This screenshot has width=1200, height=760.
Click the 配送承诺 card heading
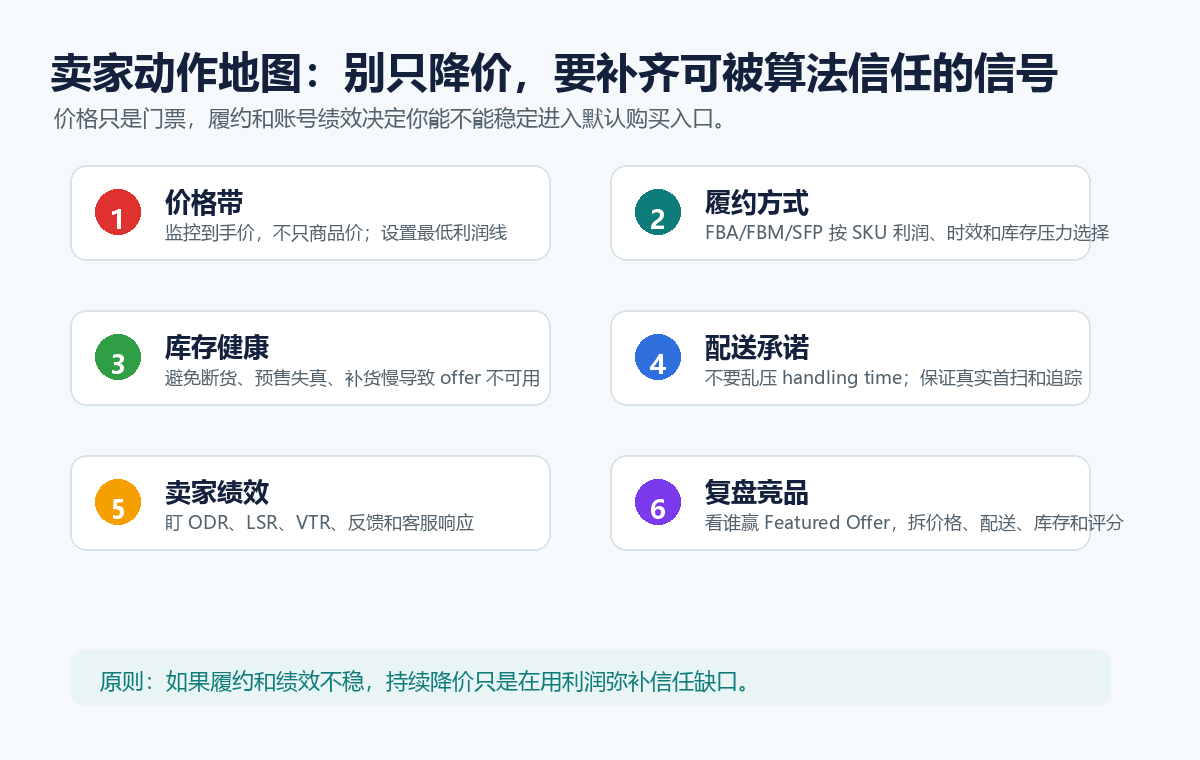[x=757, y=348]
